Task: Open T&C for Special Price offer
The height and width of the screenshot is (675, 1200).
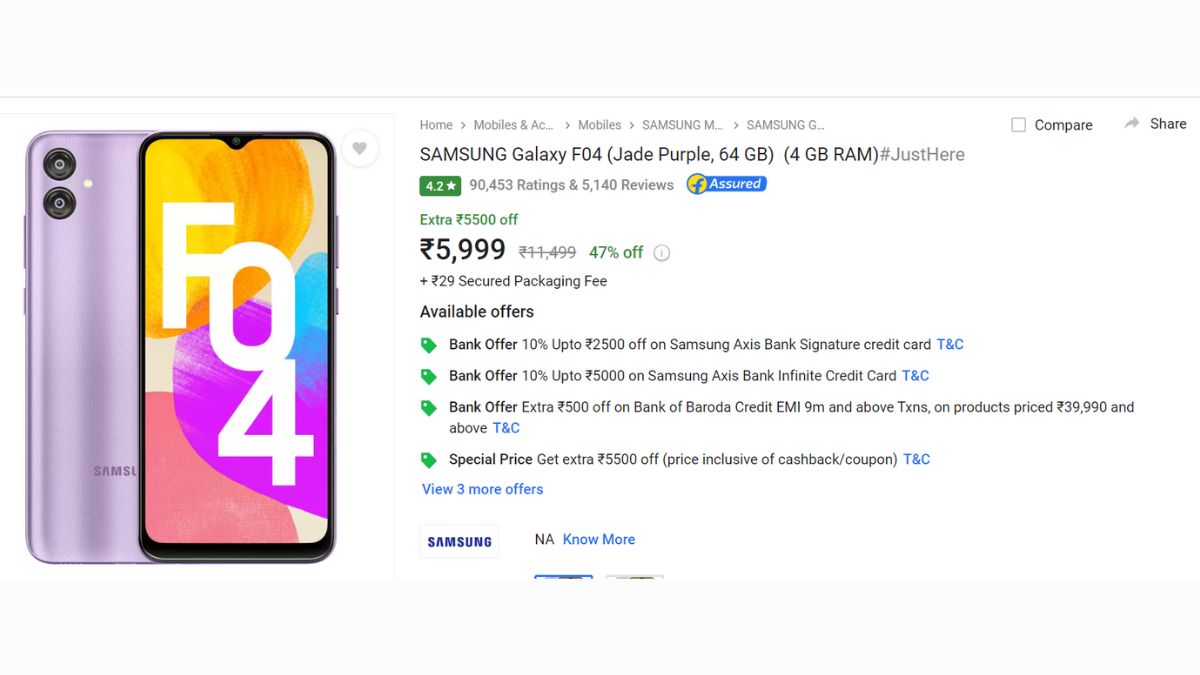Action: coord(916,459)
